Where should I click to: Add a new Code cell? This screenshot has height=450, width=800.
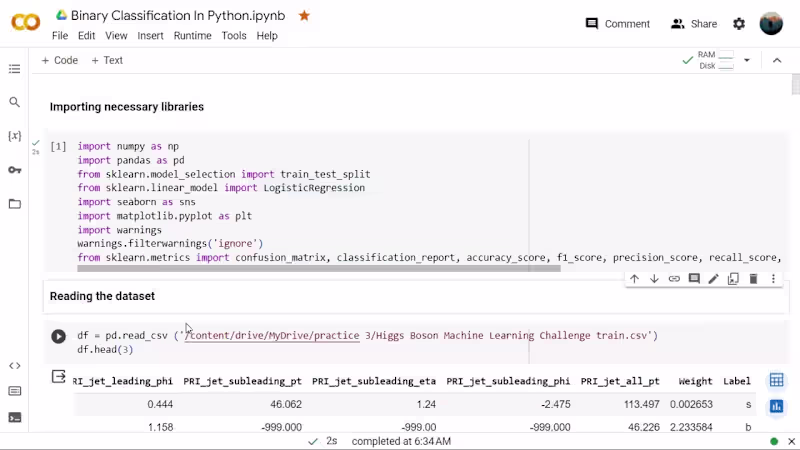click(x=60, y=60)
